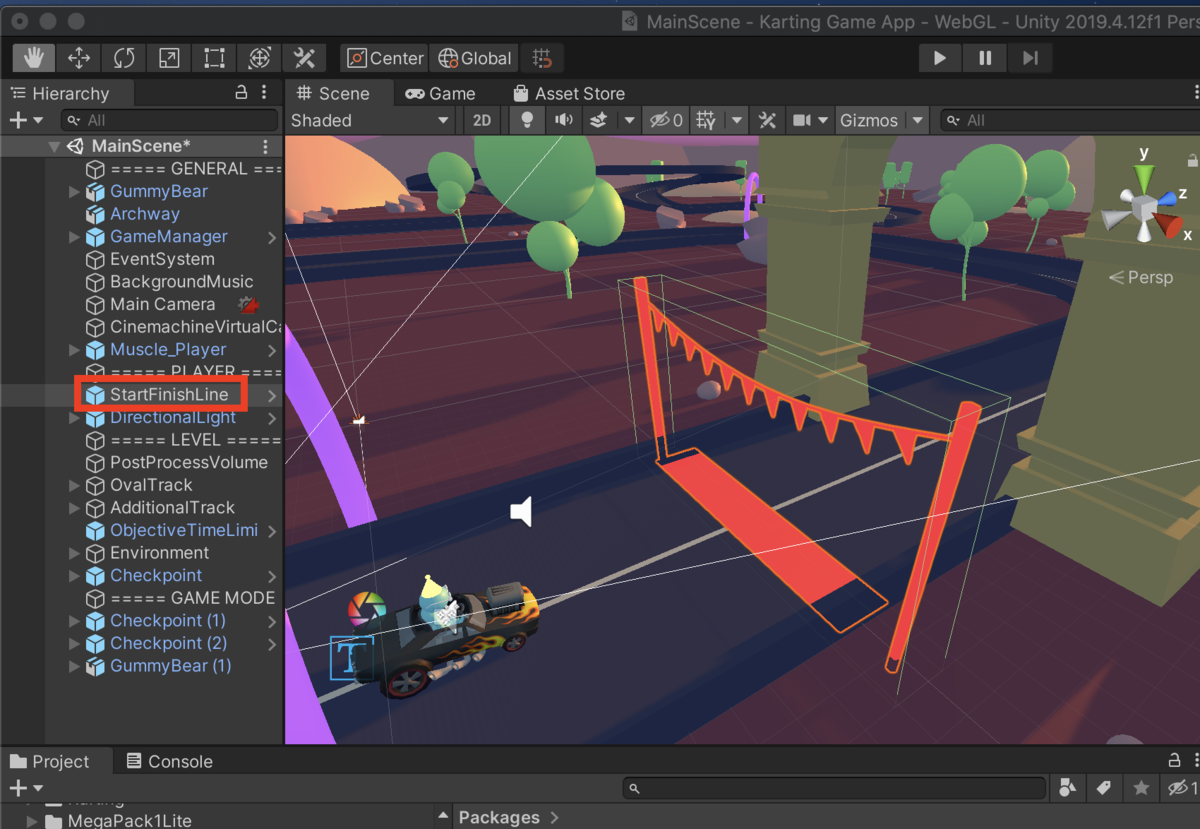Open the Hierarchy panel options menu
The image size is (1200, 829).
264,92
